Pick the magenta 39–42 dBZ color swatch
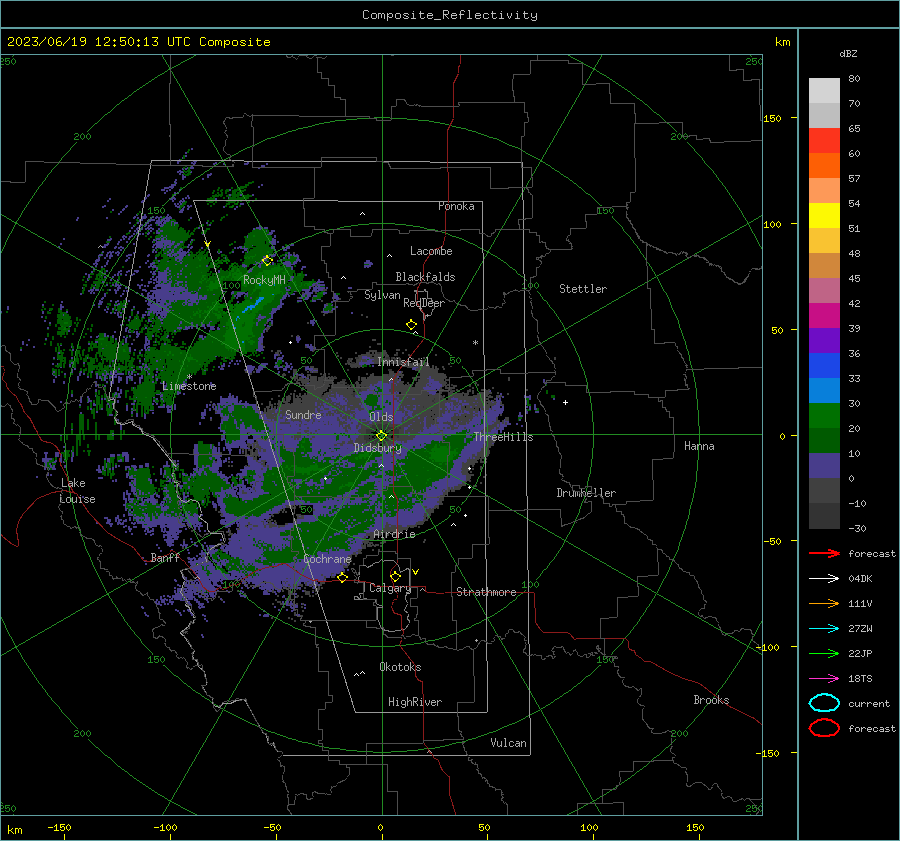Screen dimensions: 900x841 [x=824, y=316]
